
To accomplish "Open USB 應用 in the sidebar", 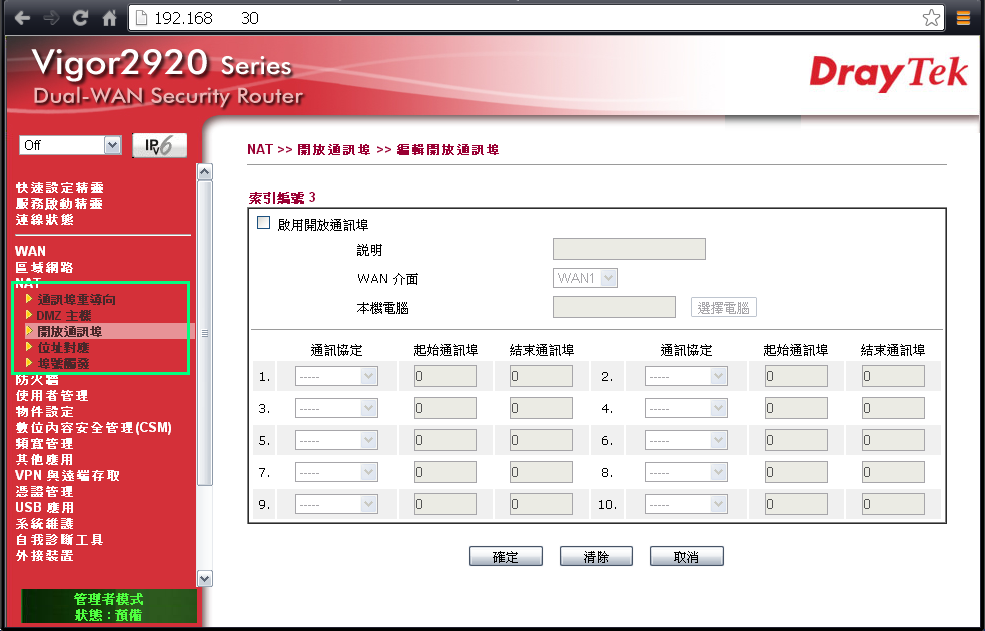I will point(45,508).
